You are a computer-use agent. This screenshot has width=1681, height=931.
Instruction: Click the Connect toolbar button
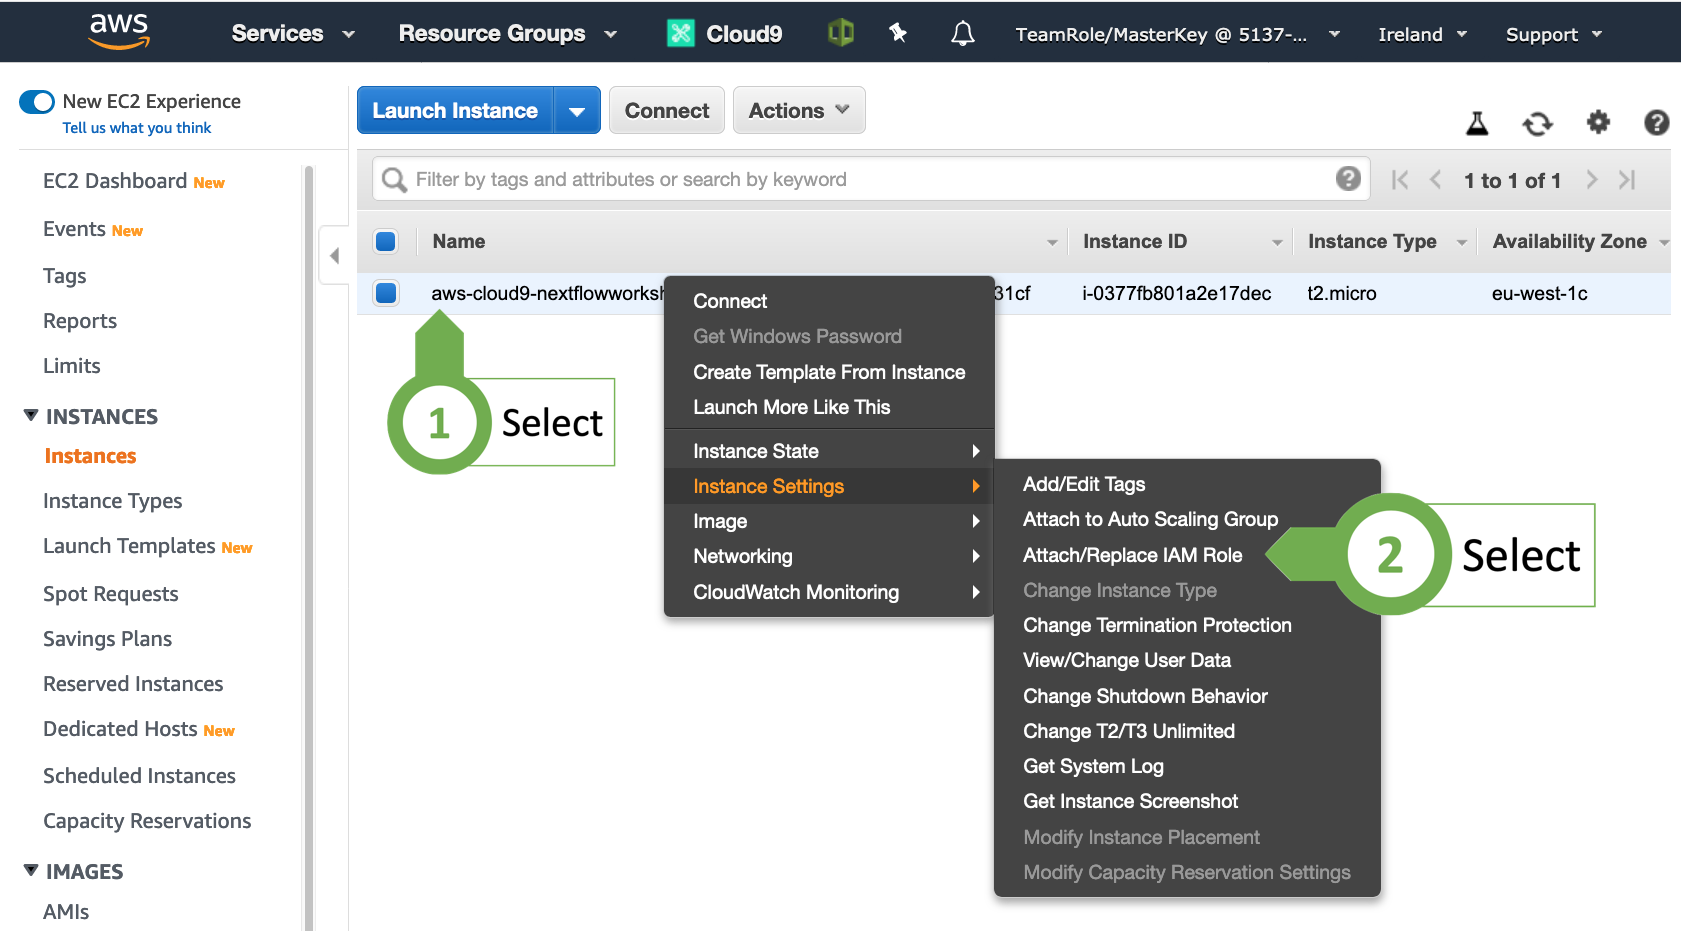pyautogui.click(x=667, y=110)
